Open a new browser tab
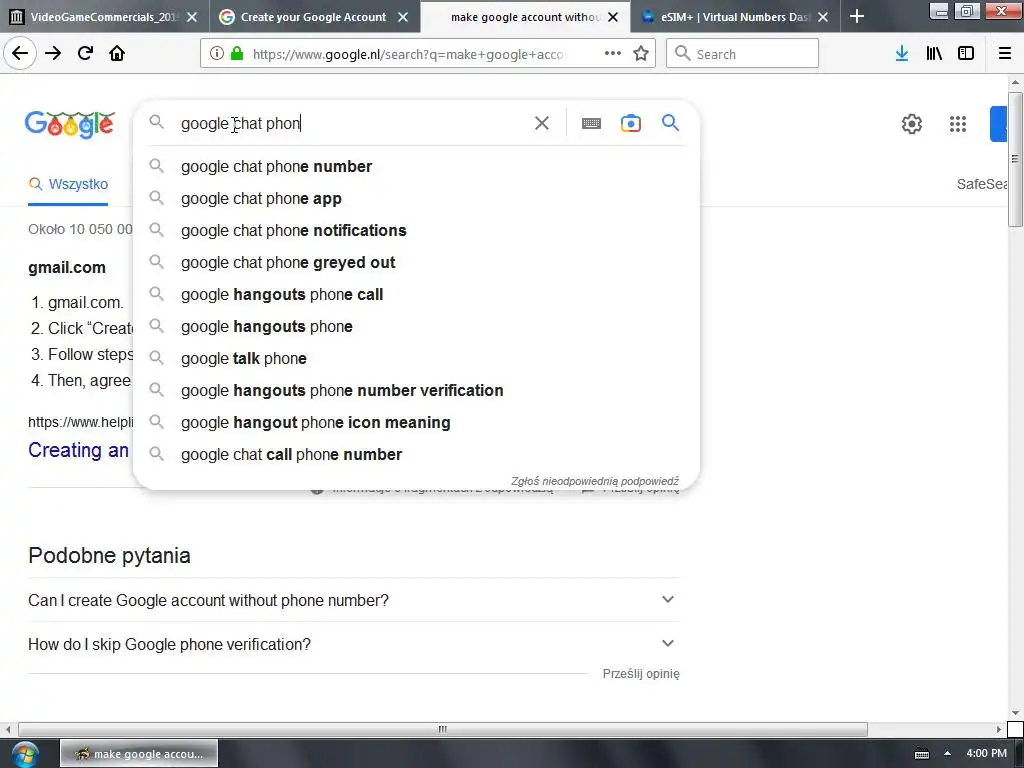 857,16
